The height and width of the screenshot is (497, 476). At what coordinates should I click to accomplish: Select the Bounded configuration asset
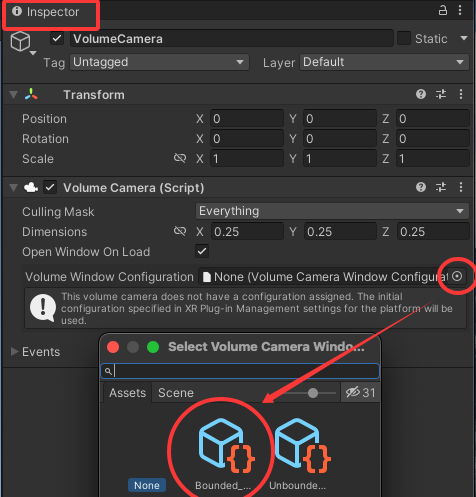(223, 453)
